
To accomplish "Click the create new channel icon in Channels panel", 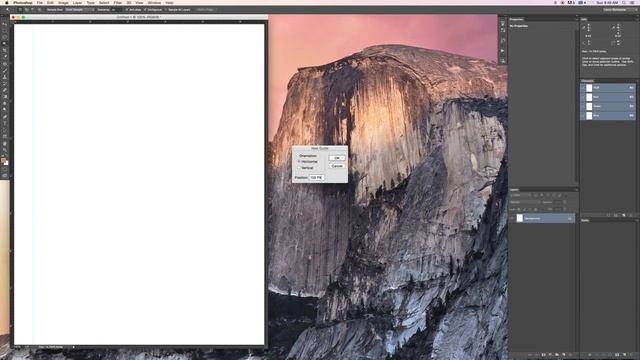I will pyautogui.click(x=624, y=215).
